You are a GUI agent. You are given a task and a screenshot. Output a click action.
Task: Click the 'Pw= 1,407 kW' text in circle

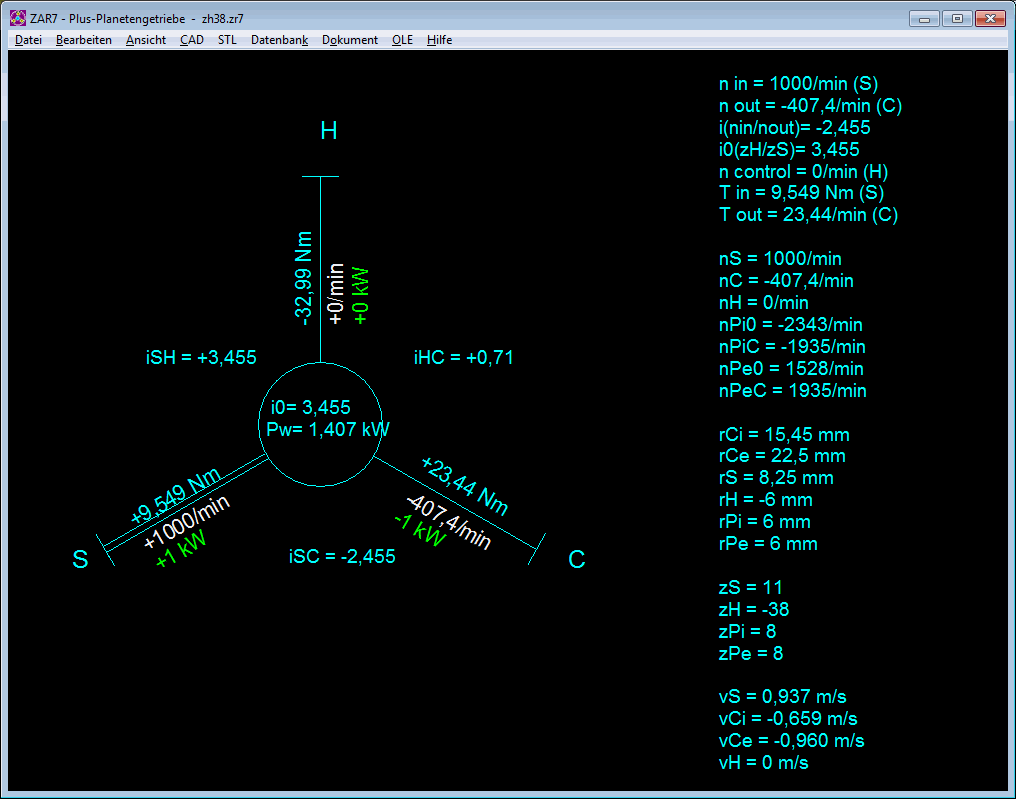328,430
